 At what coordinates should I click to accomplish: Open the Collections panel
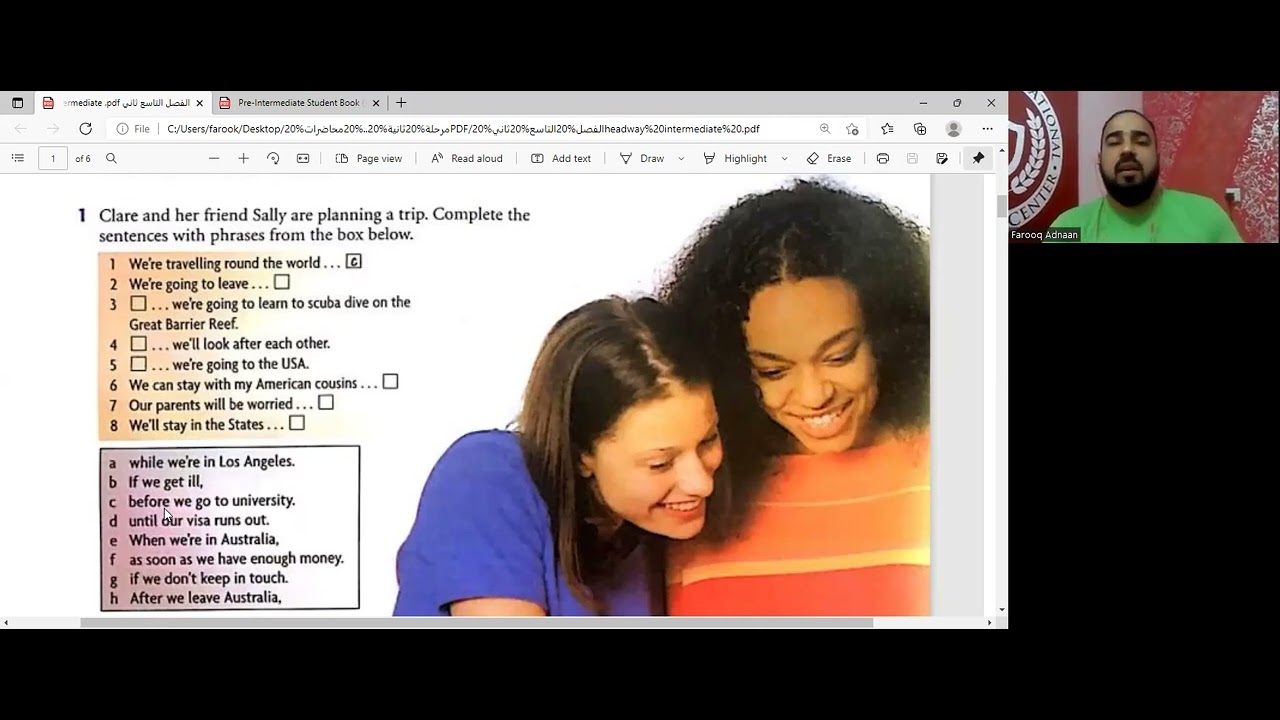[x=920, y=129]
